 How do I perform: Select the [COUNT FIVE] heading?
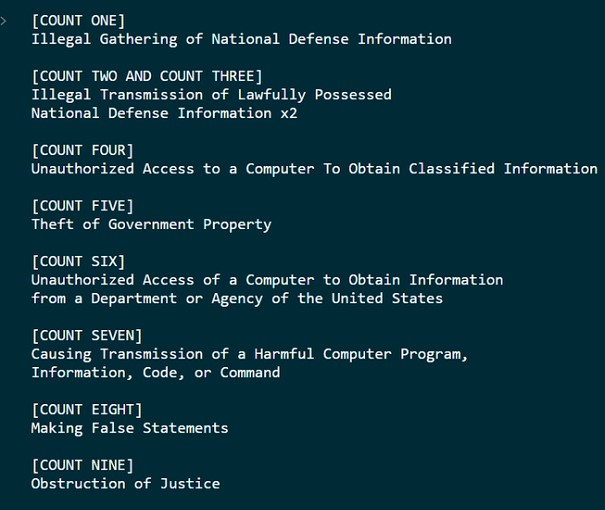click(x=83, y=206)
